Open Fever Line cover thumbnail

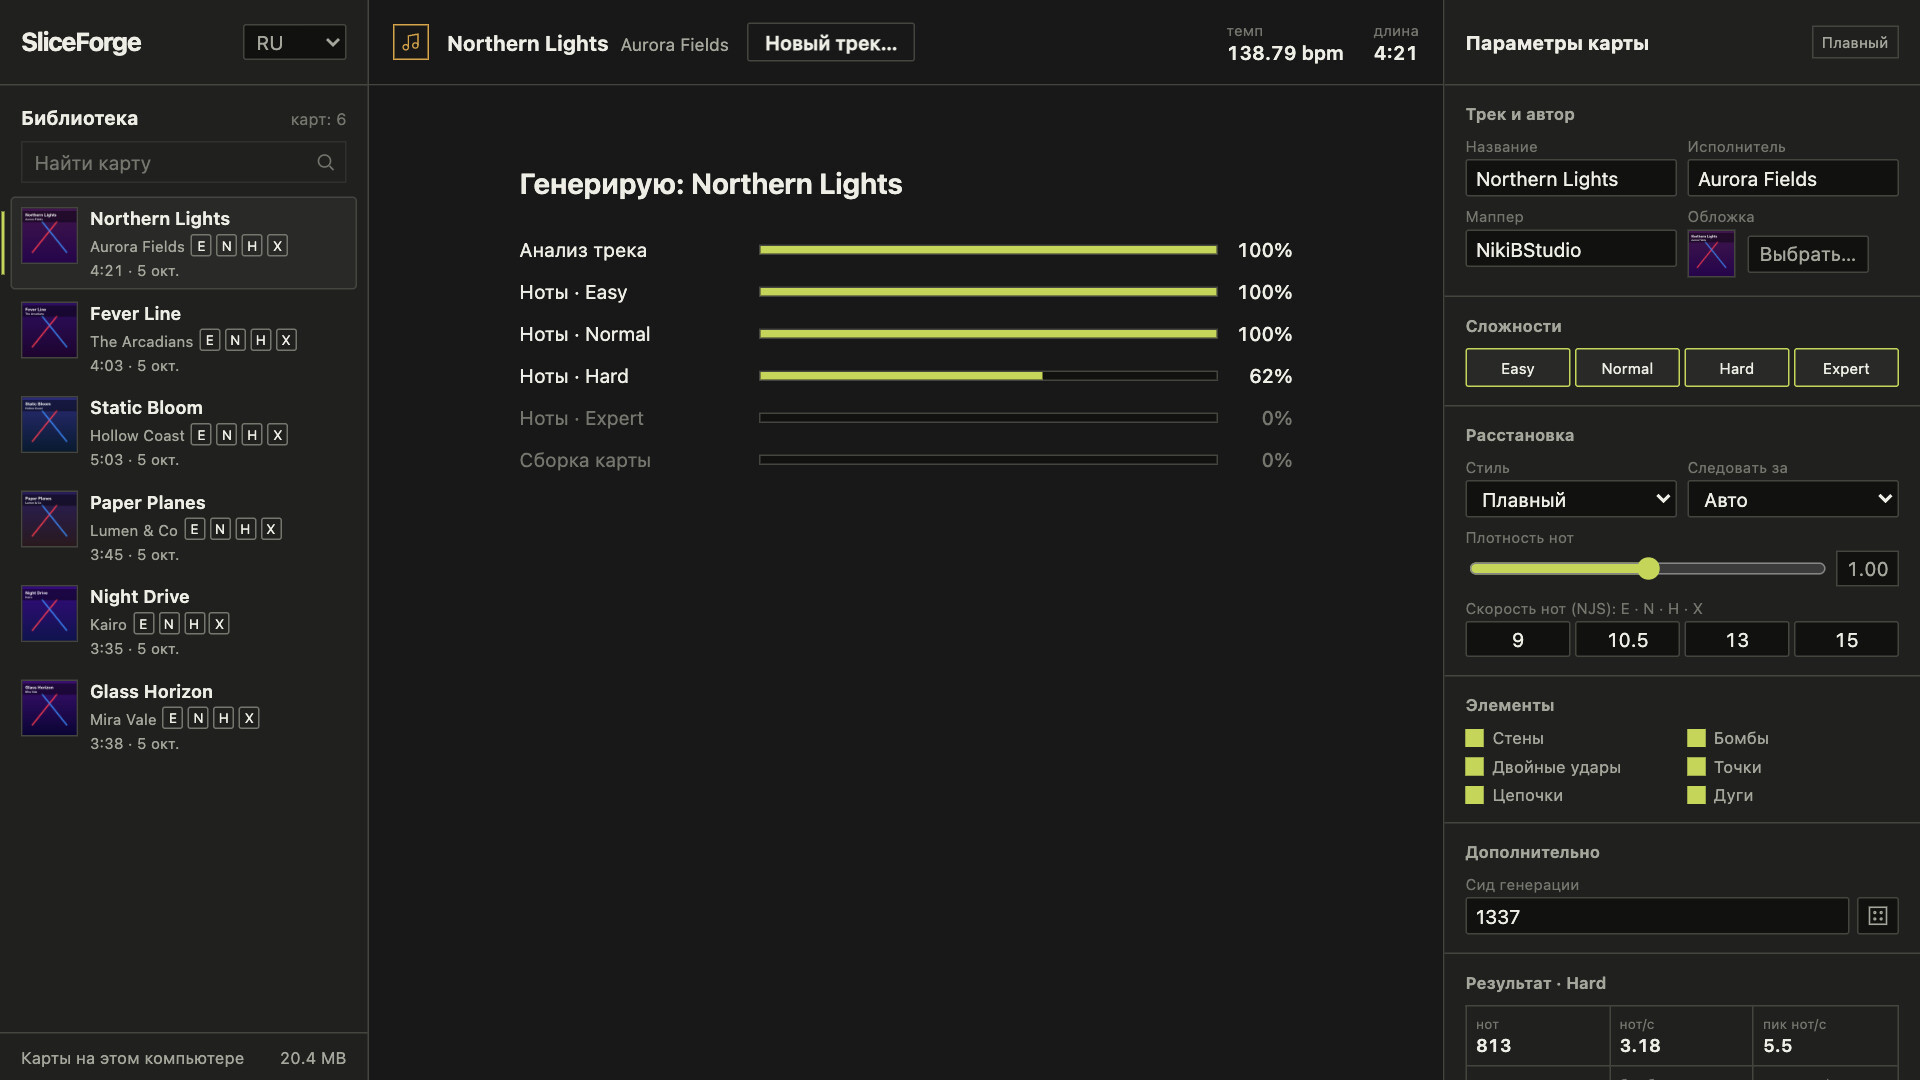pyautogui.click(x=49, y=330)
